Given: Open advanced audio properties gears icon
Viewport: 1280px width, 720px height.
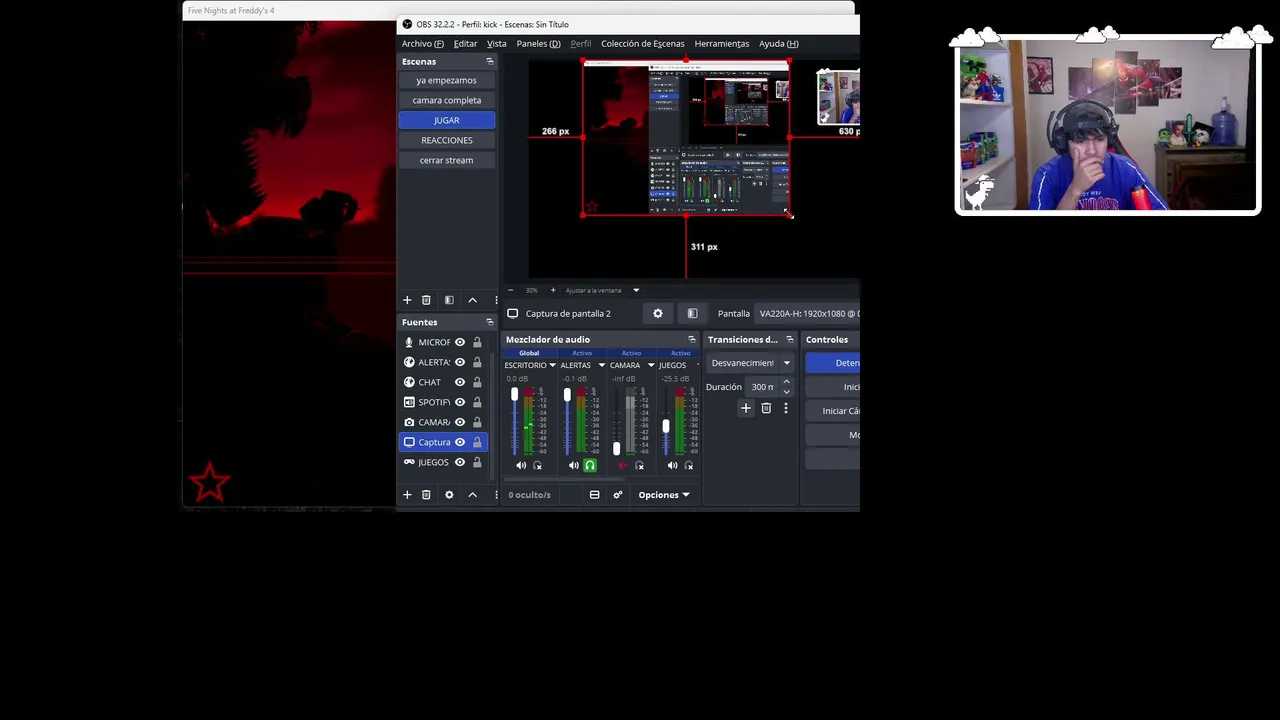Looking at the screenshot, I should tap(618, 495).
